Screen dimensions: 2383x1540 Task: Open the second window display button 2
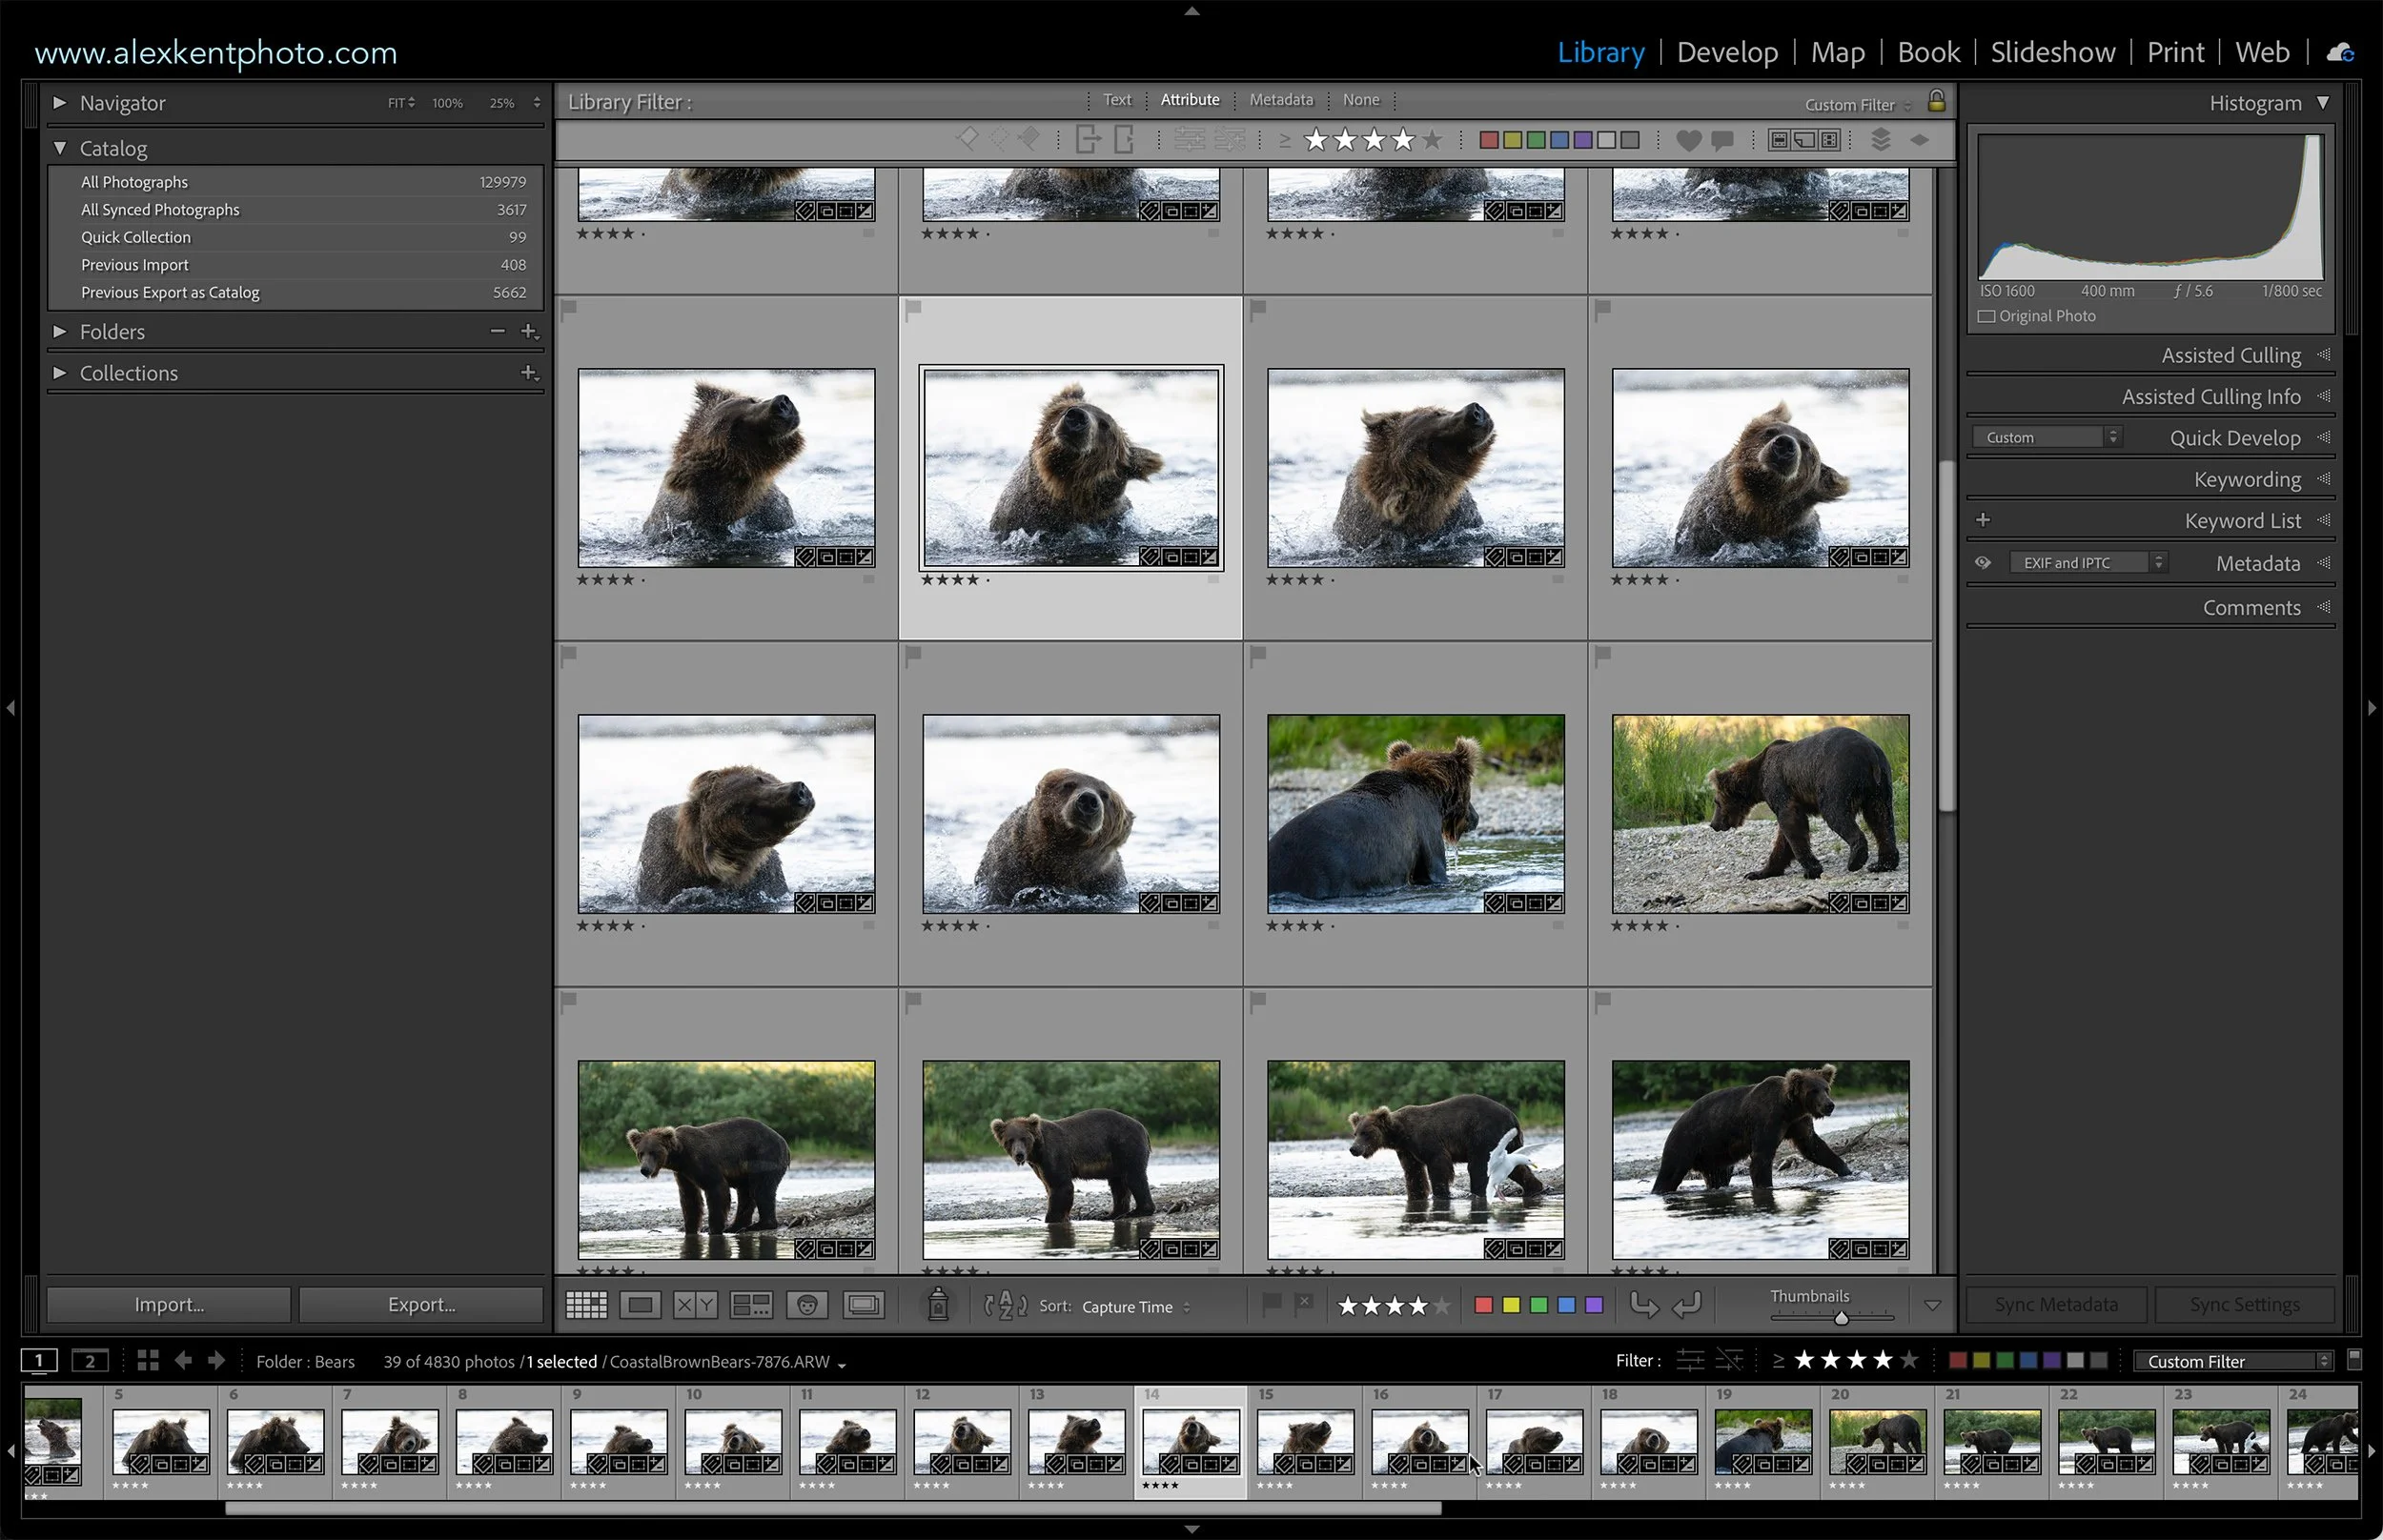coord(90,1361)
